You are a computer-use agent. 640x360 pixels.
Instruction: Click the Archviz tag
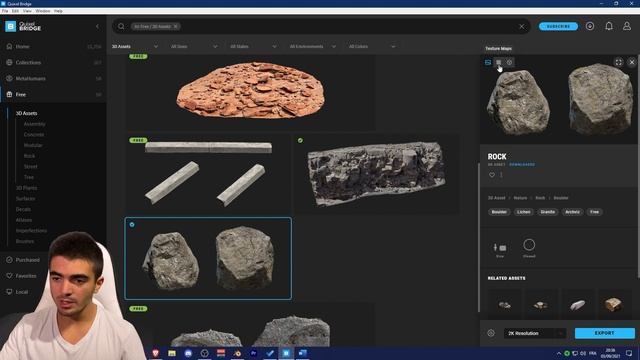572,212
